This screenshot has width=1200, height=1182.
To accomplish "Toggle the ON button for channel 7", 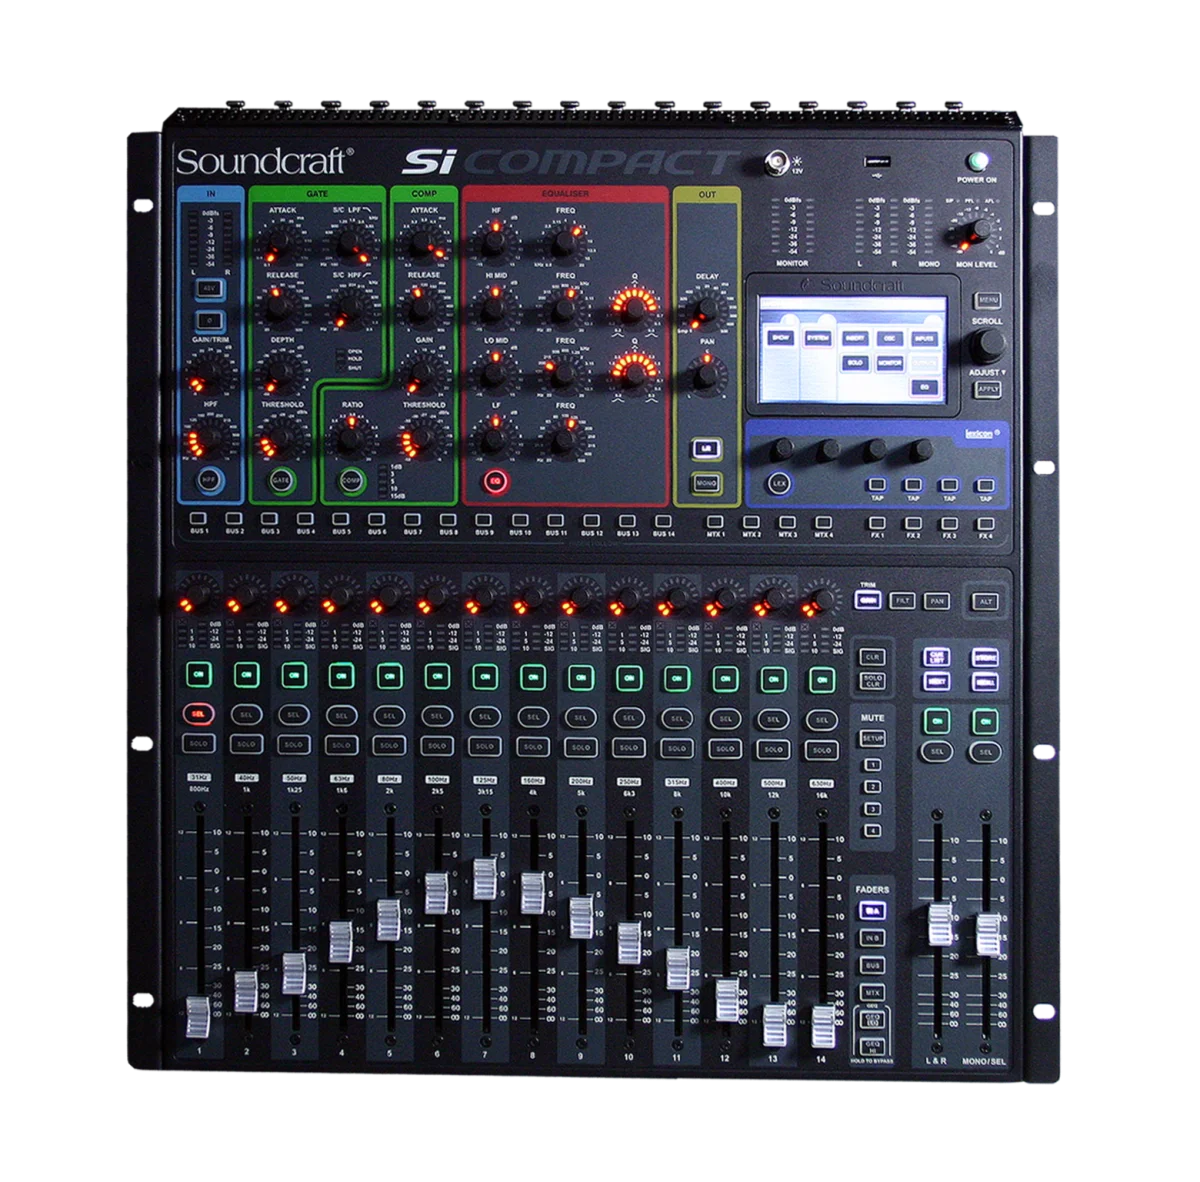I will (485, 677).
